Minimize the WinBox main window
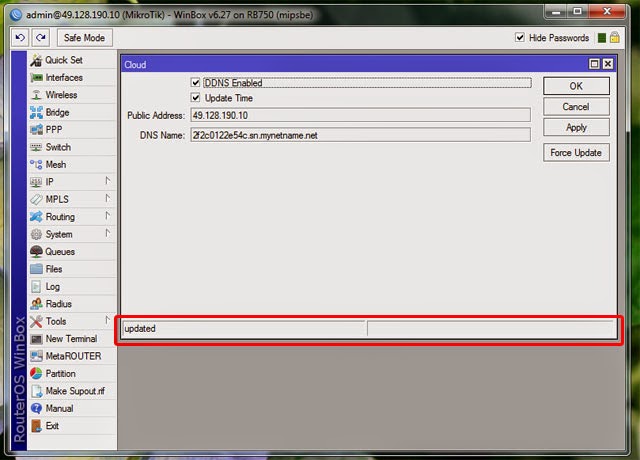640x460 pixels. pos(557,11)
